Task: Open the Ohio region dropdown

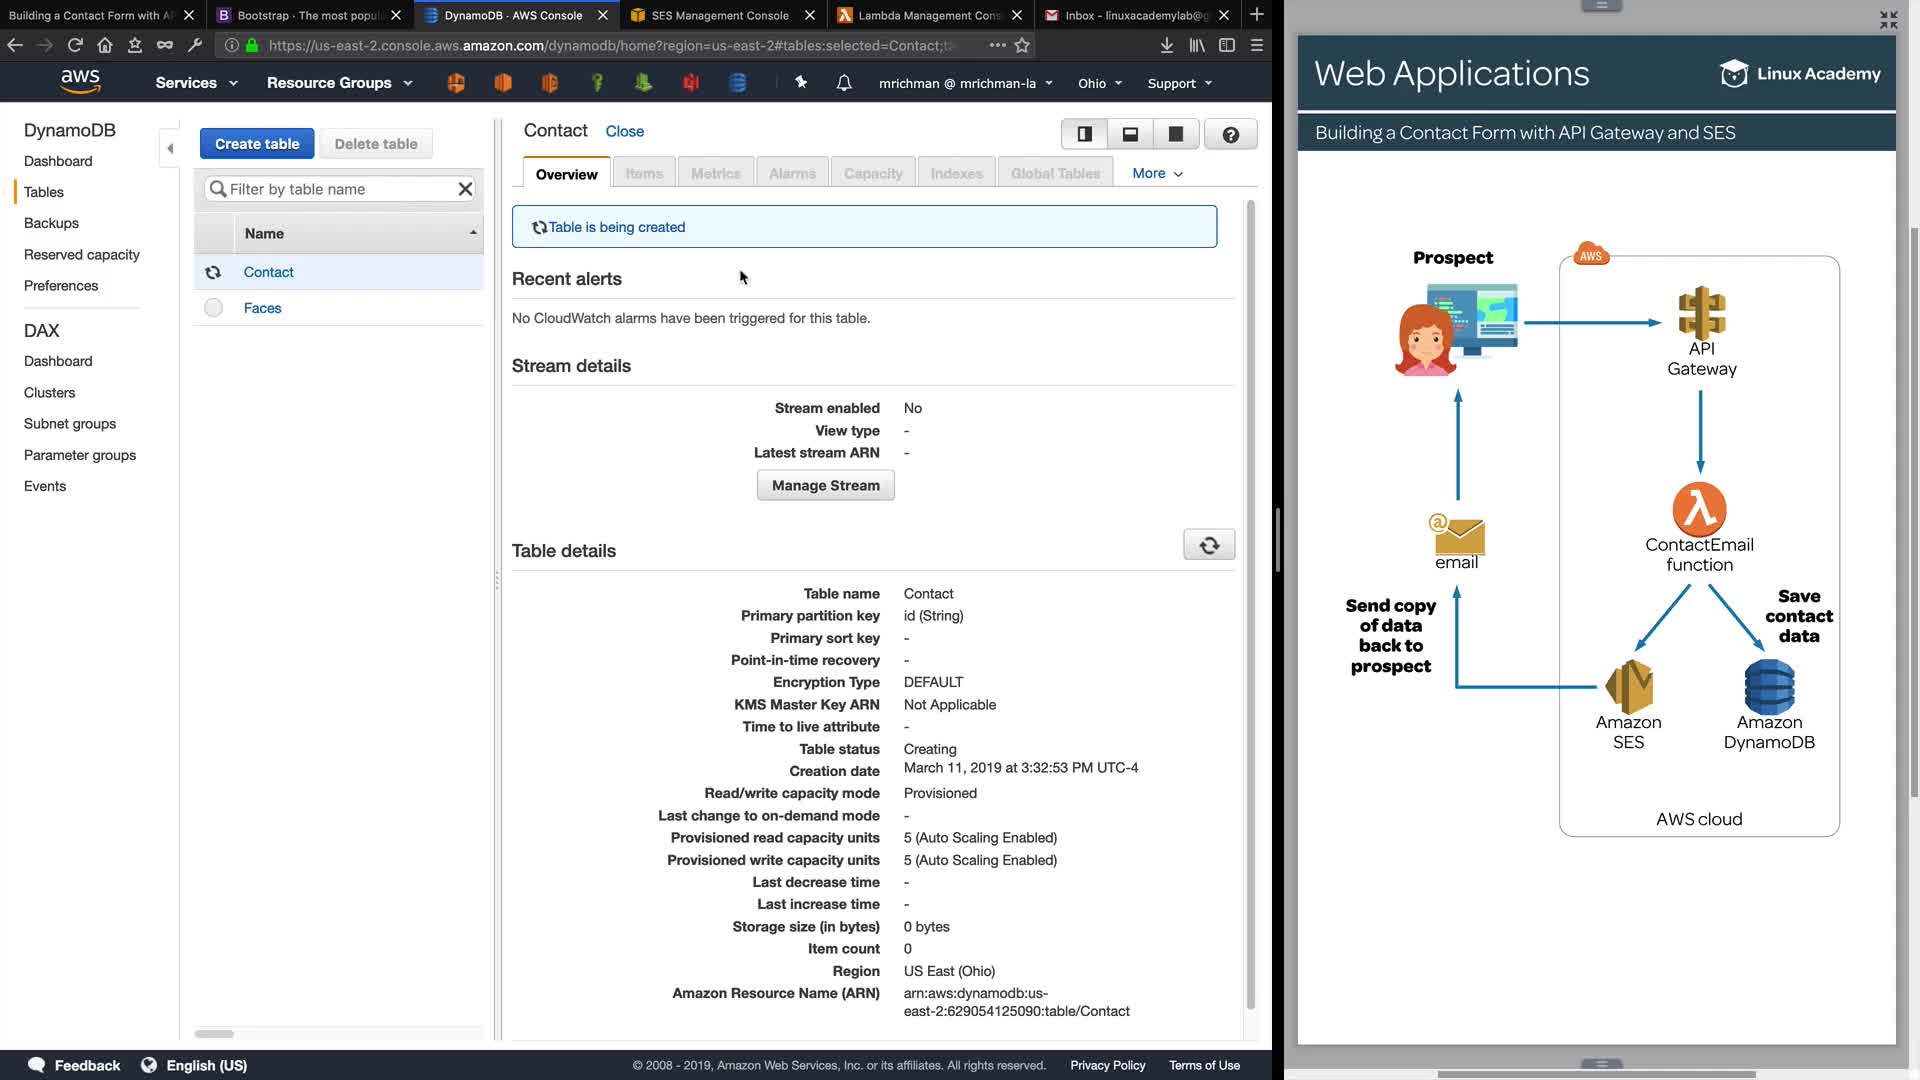Action: point(1100,83)
